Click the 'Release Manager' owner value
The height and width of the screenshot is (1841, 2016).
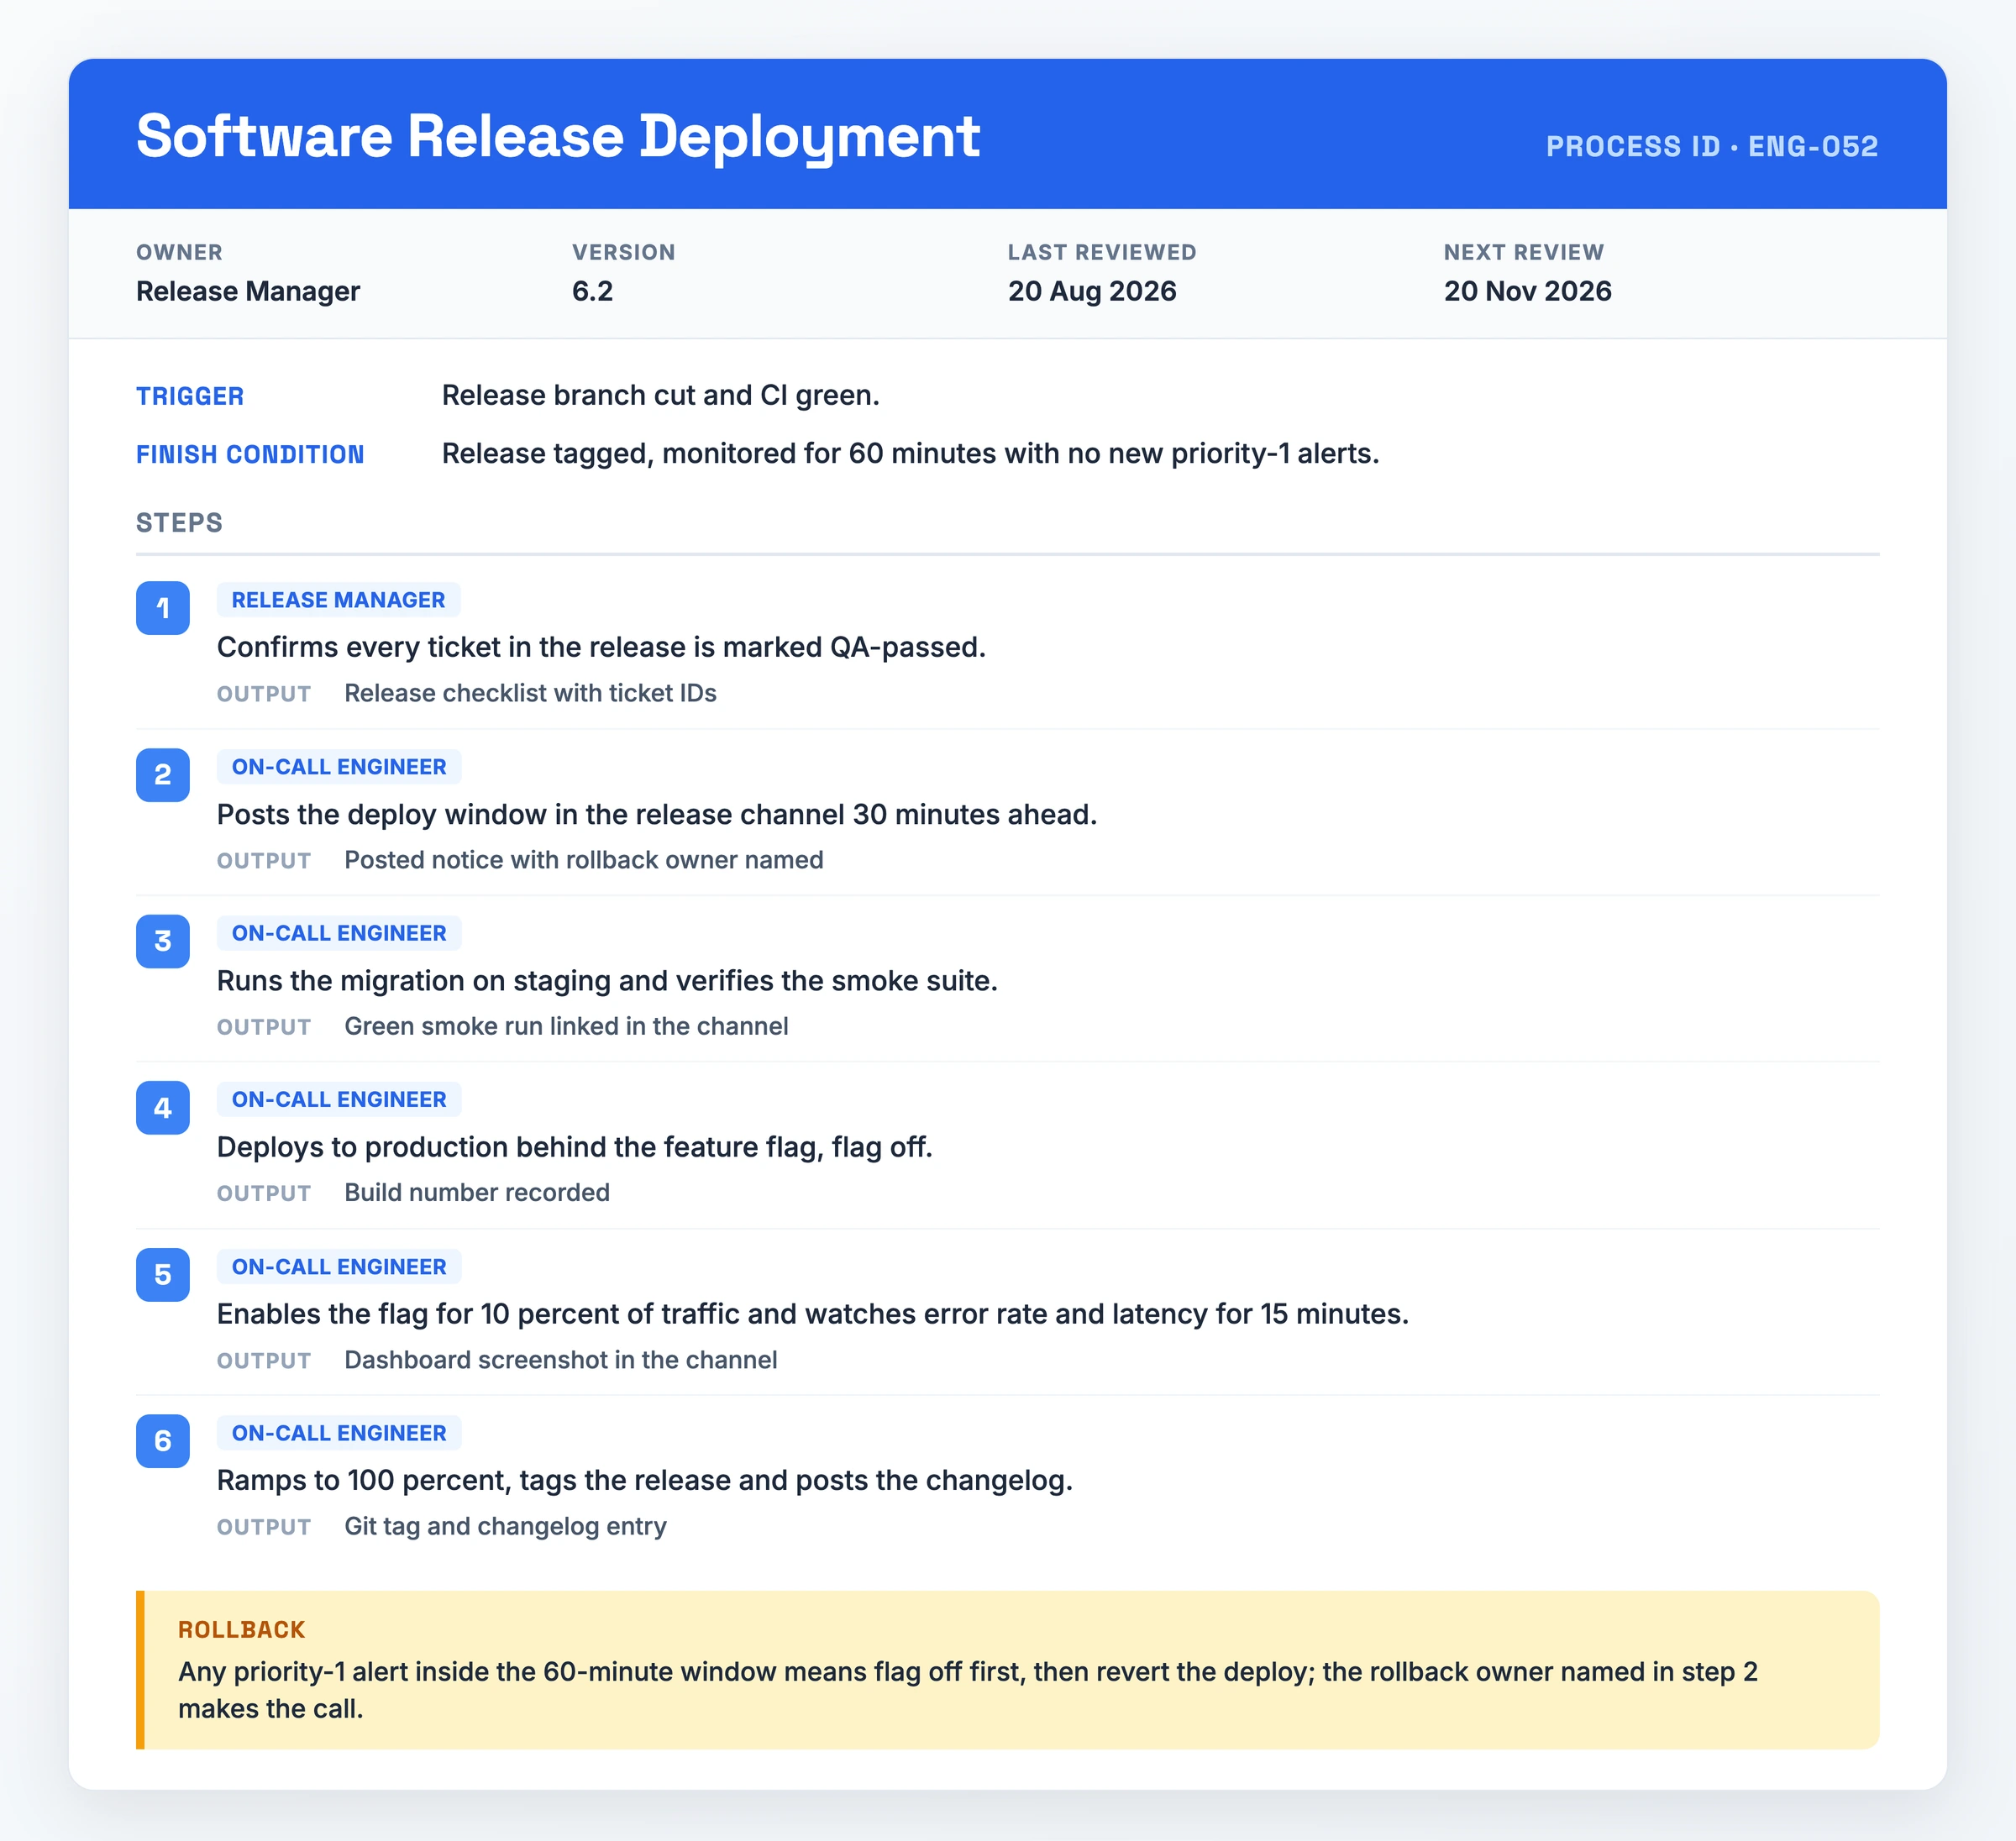[x=248, y=291]
